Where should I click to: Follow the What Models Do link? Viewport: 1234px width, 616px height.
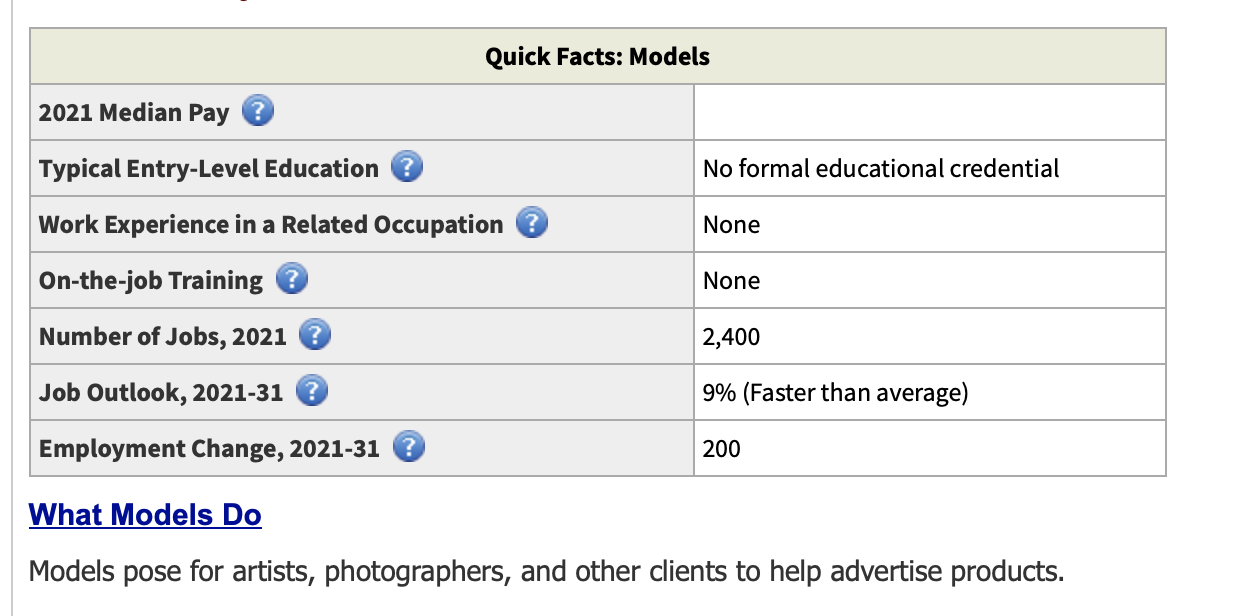(145, 515)
